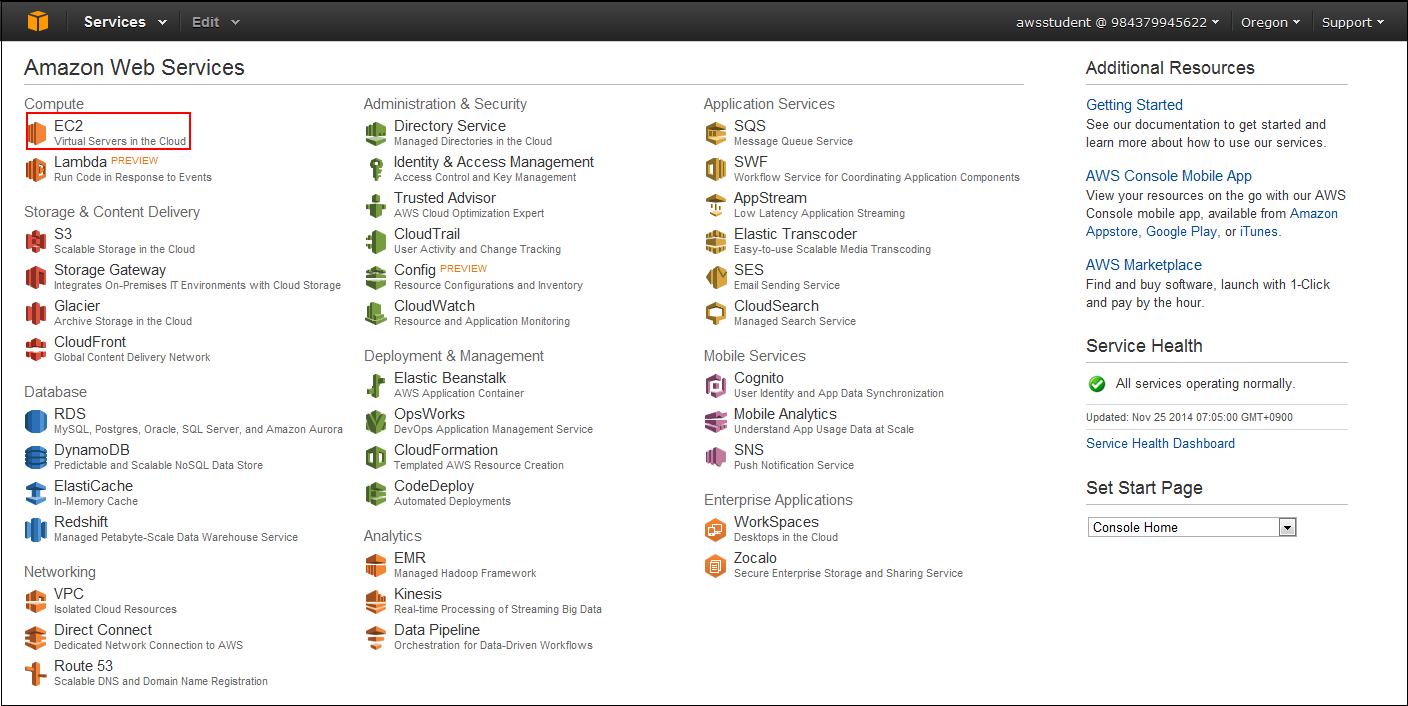Open the SES service link

tap(749, 270)
